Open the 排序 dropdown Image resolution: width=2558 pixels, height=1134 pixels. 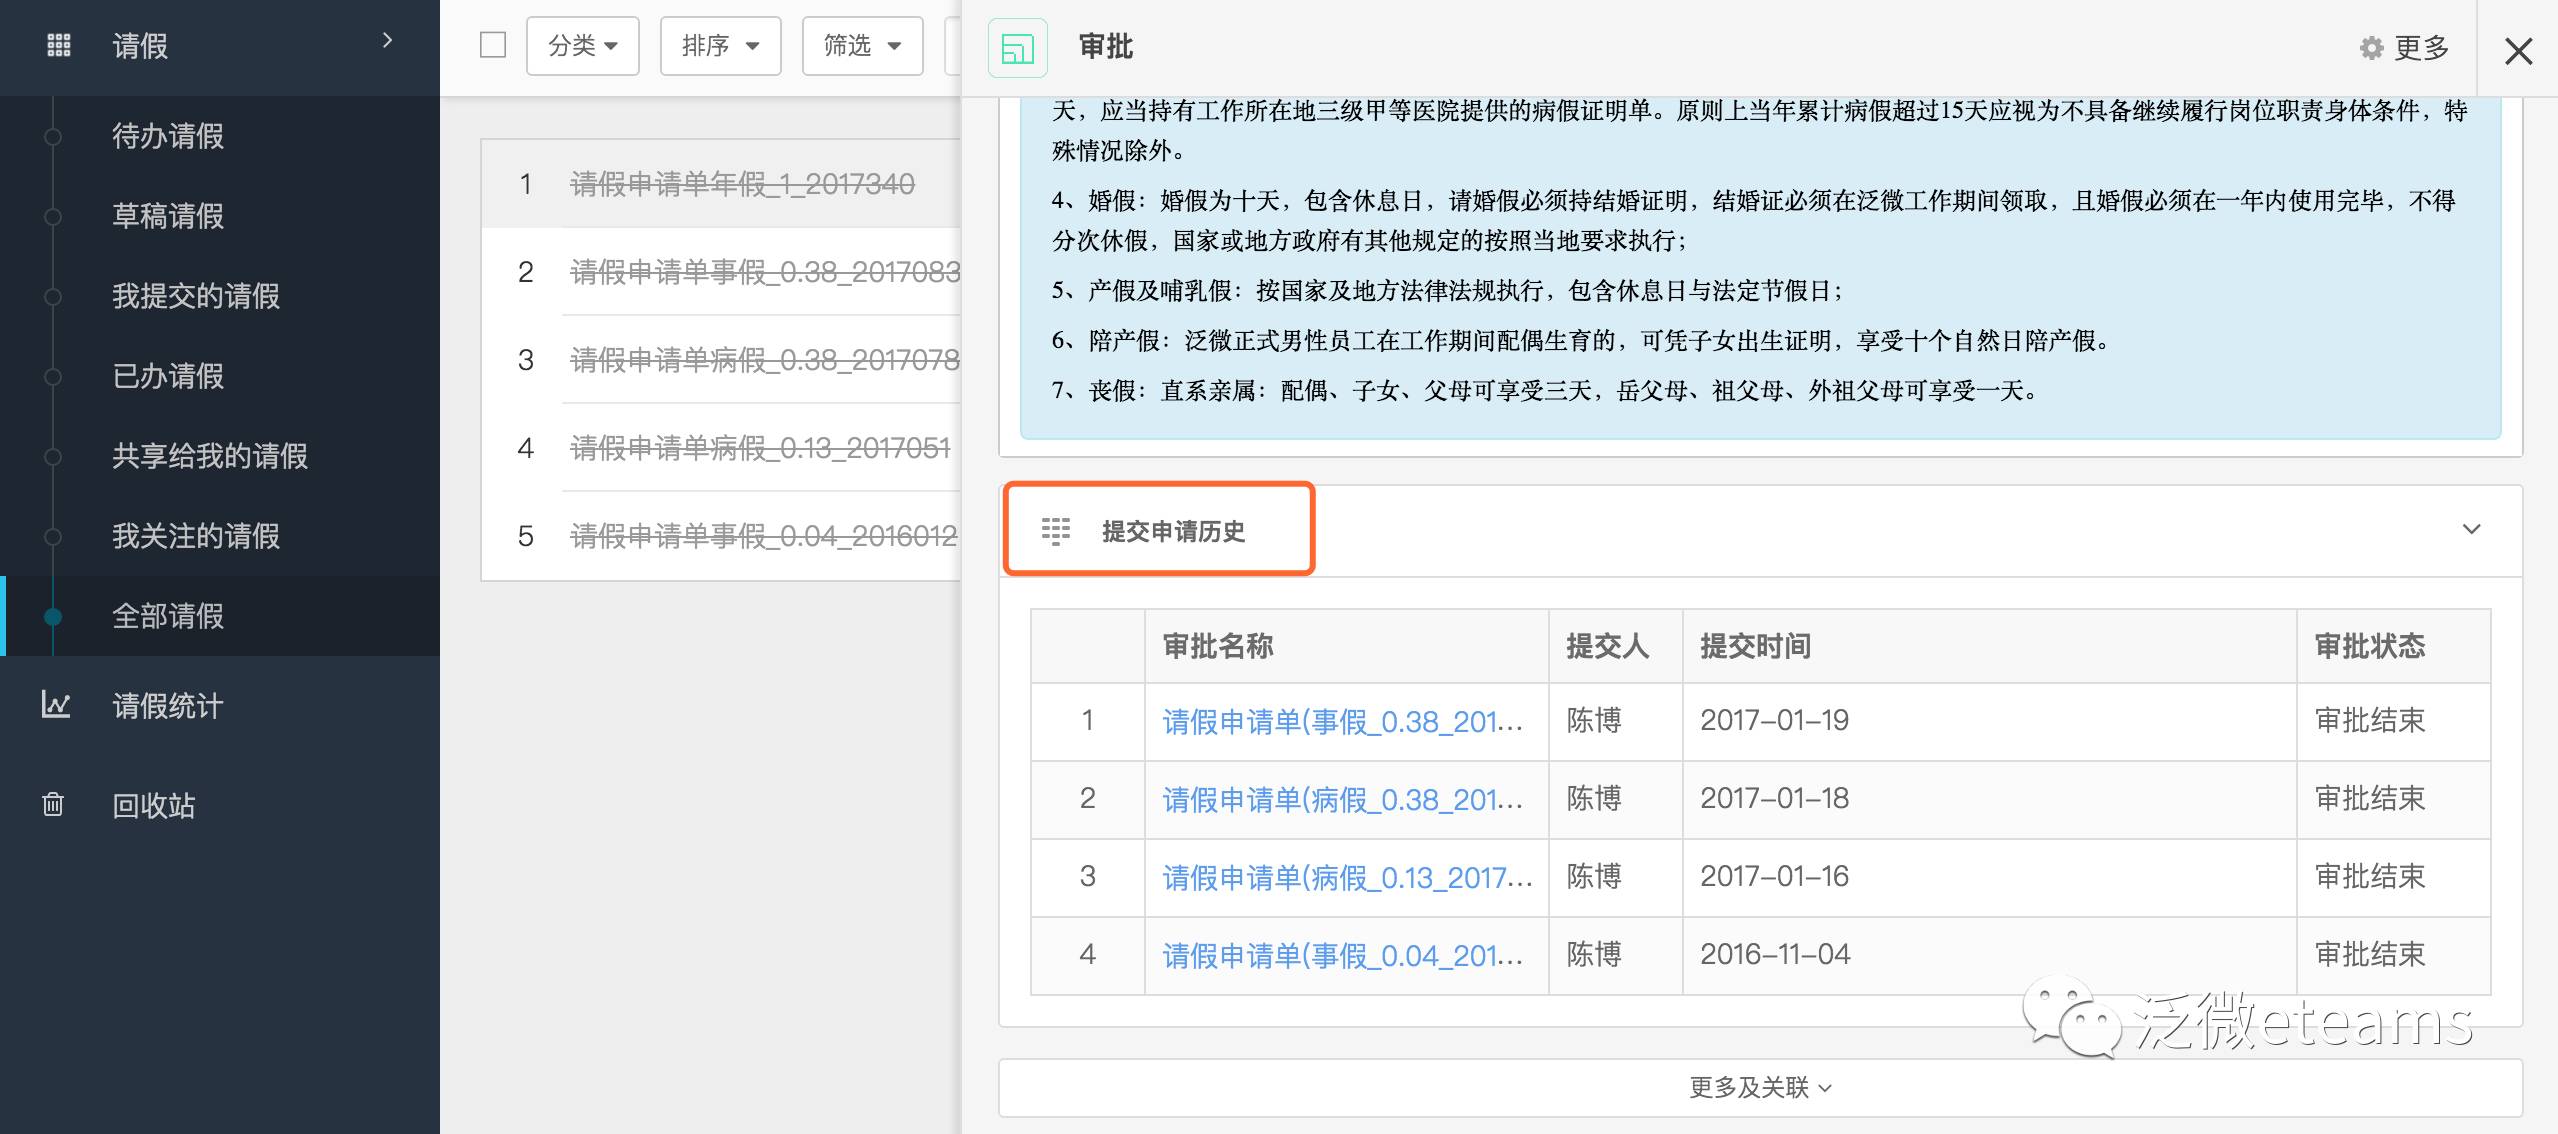(720, 45)
